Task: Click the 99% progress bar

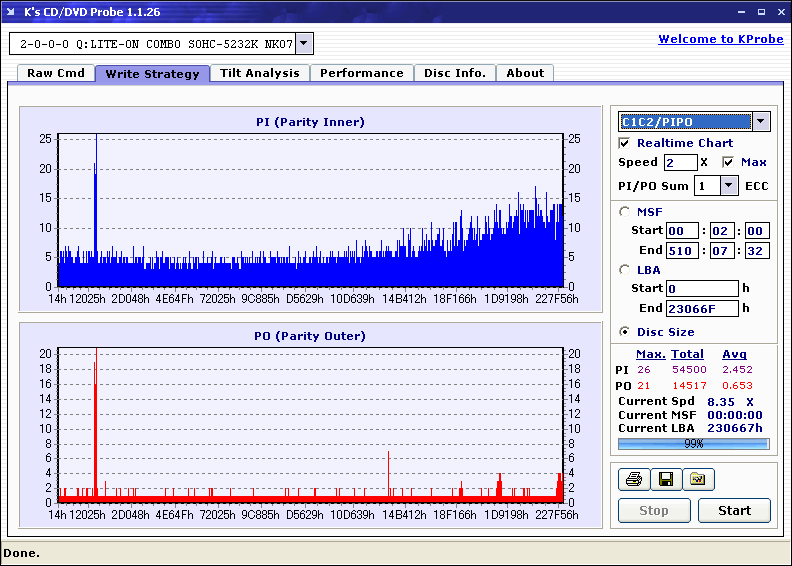Action: 694,444
